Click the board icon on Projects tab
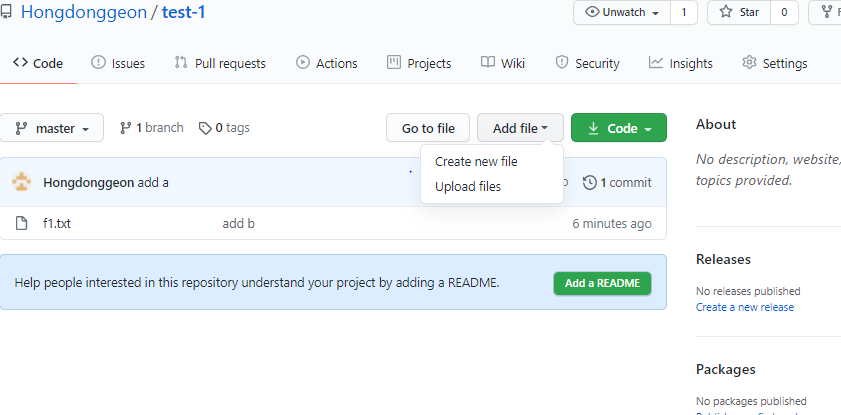The image size is (841, 415). [394, 62]
